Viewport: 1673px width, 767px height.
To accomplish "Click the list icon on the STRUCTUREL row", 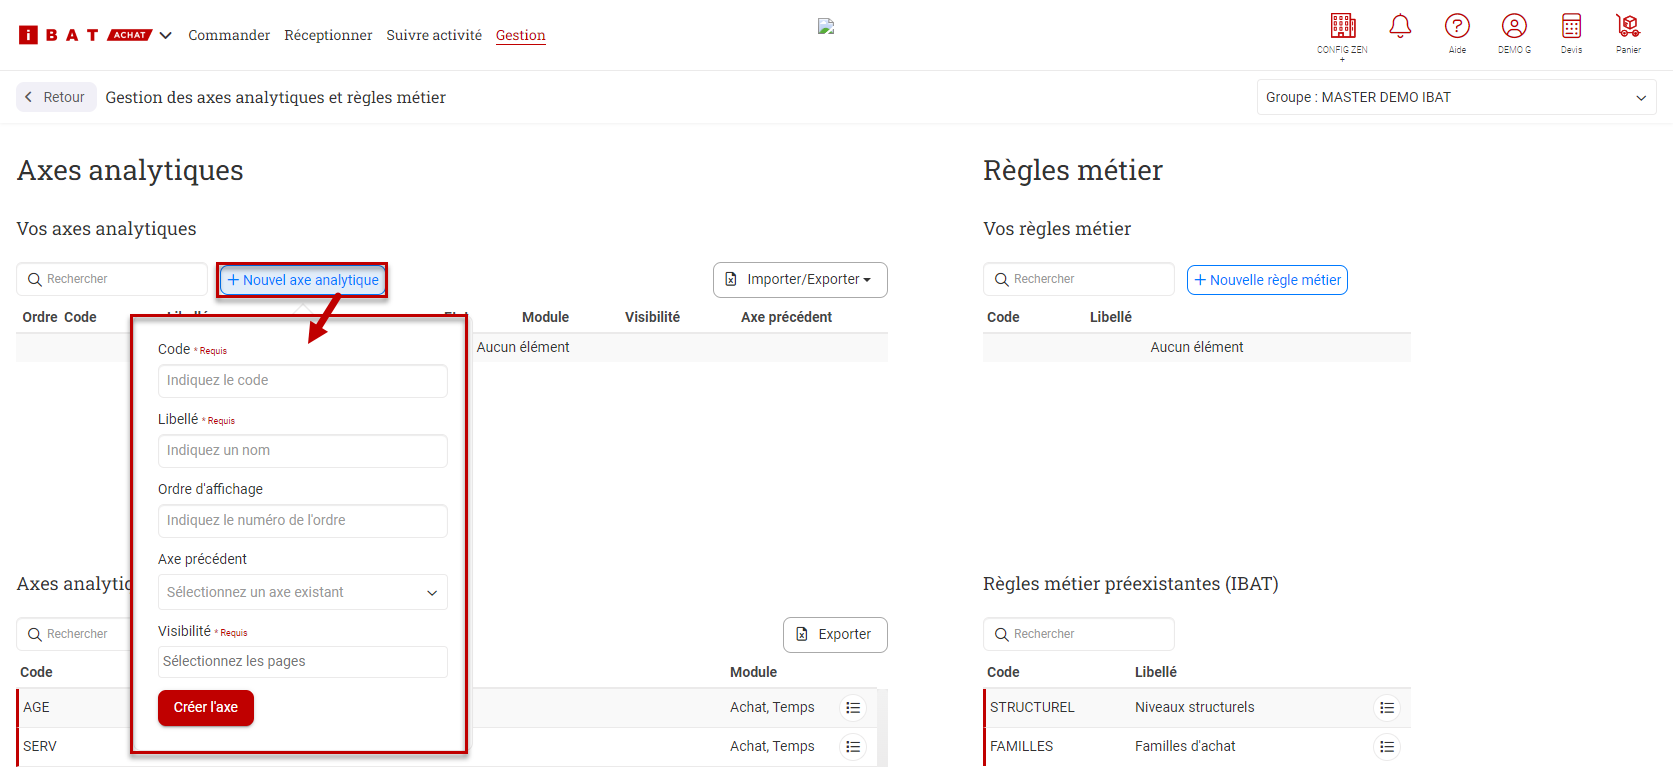I will tap(1386, 708).
